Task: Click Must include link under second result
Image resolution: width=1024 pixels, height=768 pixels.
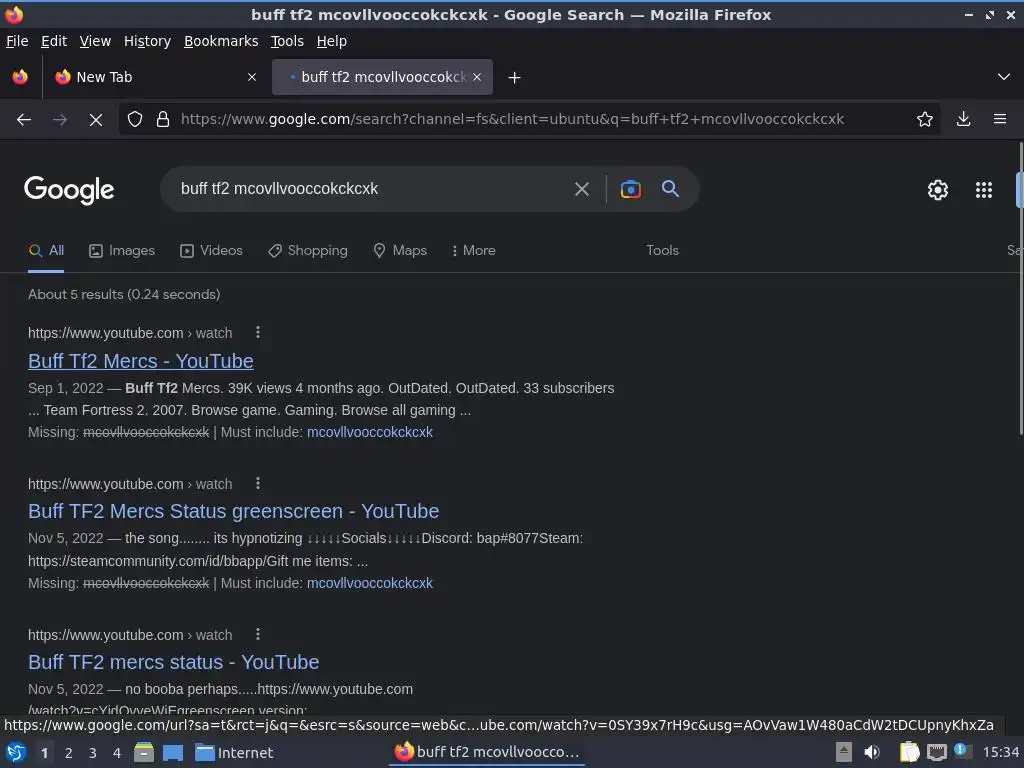Action: click(370, 583)
